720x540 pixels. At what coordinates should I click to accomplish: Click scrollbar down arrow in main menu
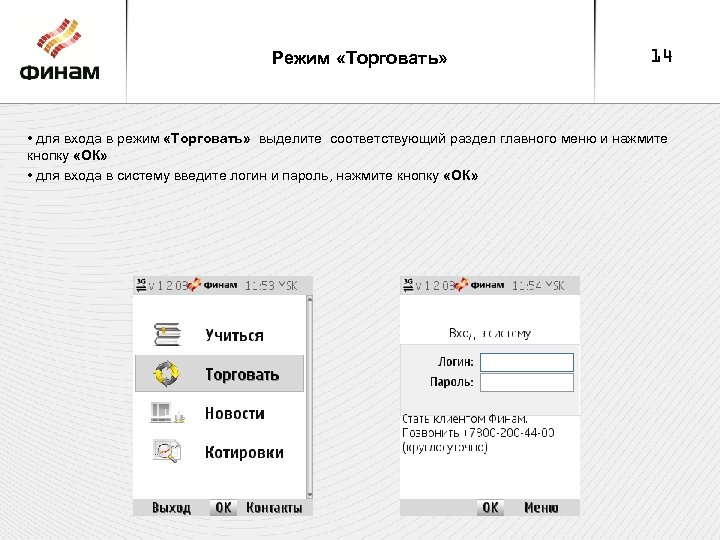tap(309, 495)
